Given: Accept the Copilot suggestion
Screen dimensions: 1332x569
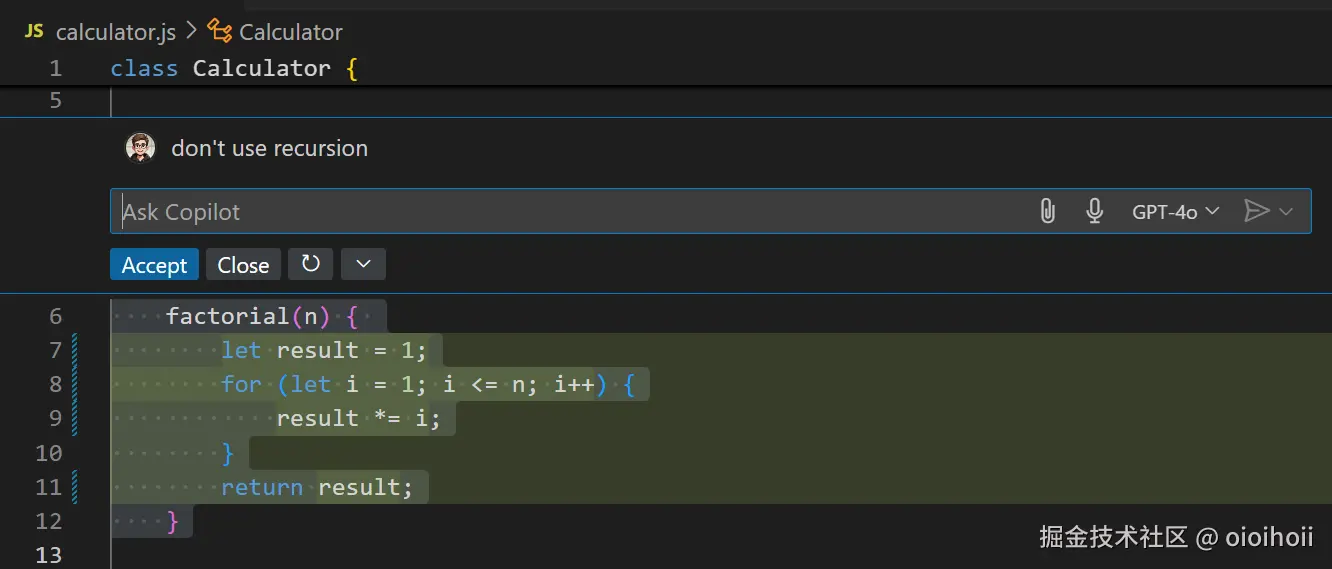Looking at the screenshot, I should [154, 265].
